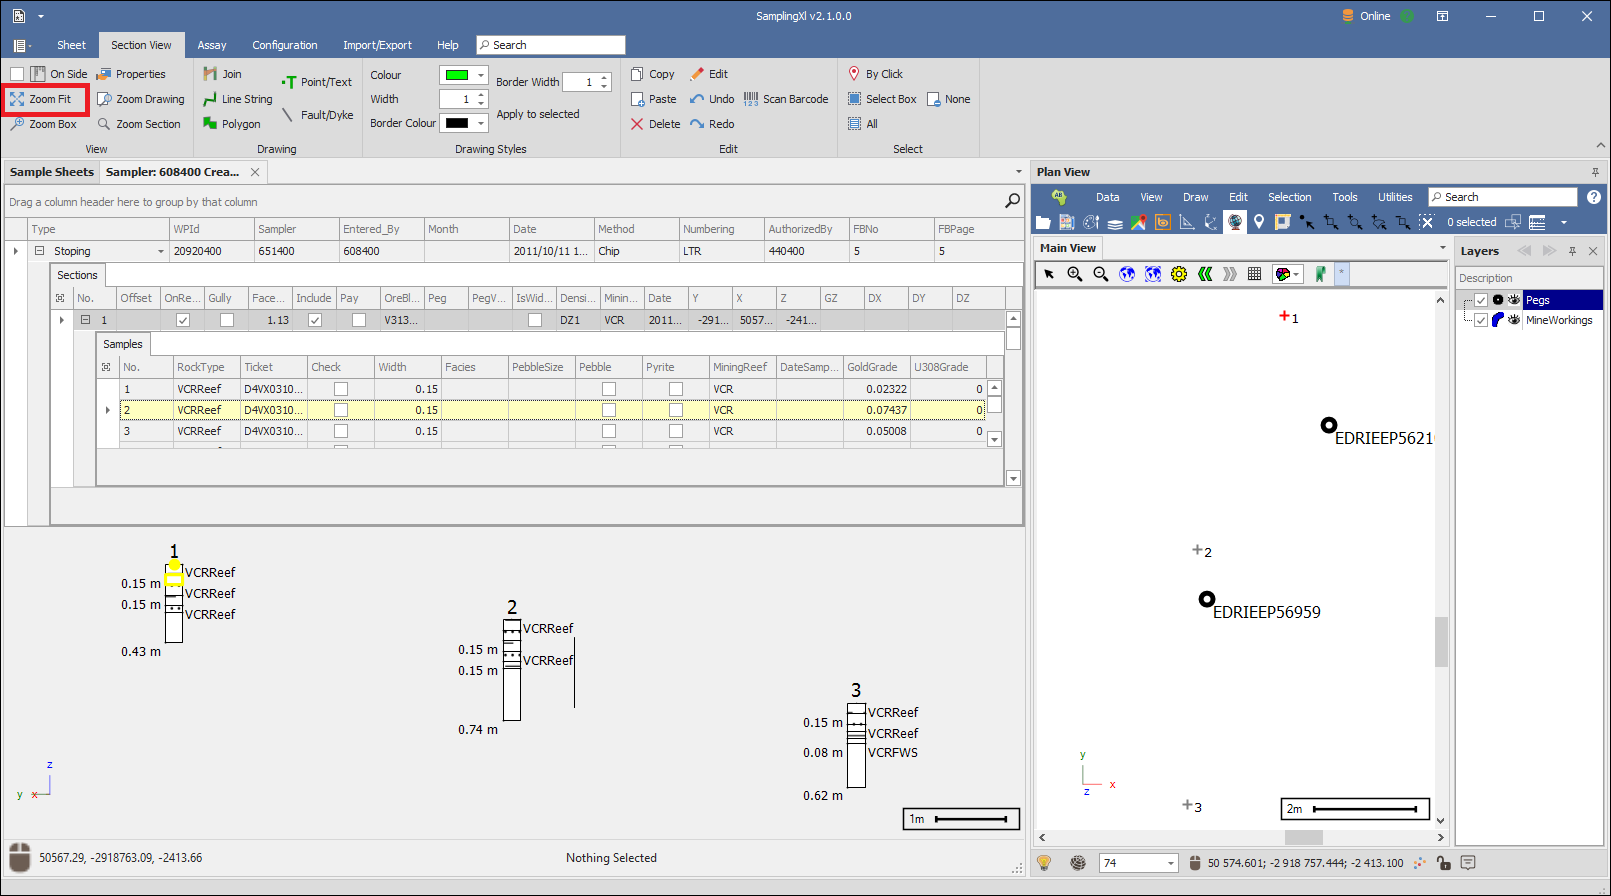Uncheck the Pegs layer checkbox
This screenshot has height=896, width=1611.
click(1481, 300)
